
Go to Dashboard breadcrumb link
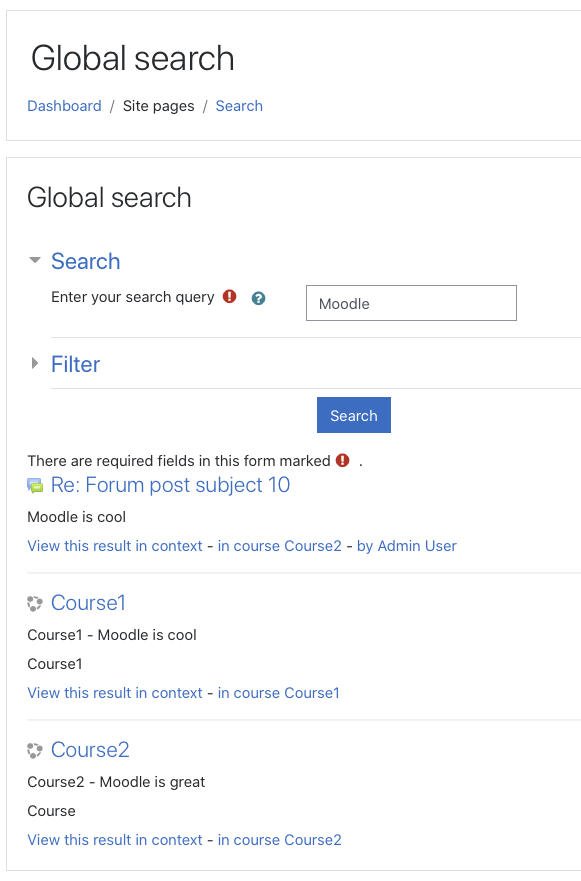coord(65,106)
